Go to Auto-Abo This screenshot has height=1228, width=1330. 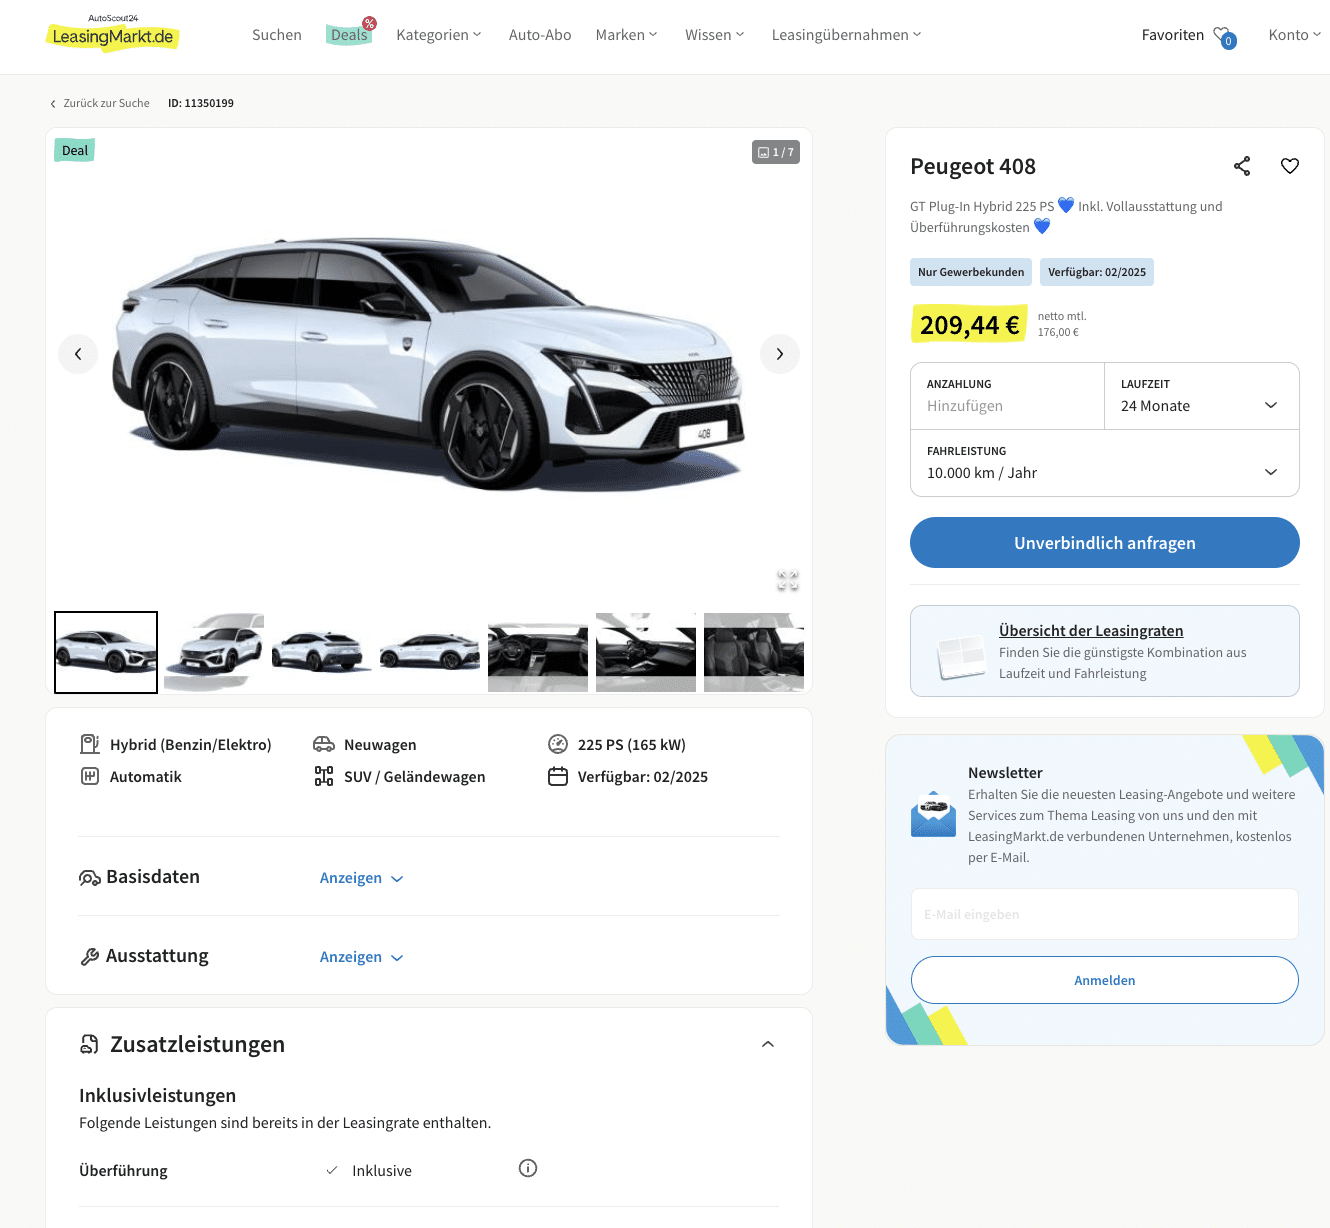click(x=540, y=35)
